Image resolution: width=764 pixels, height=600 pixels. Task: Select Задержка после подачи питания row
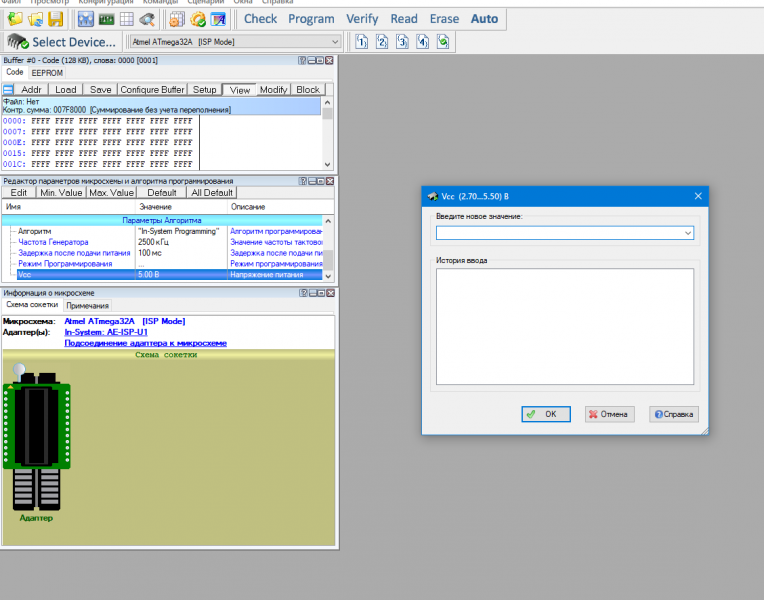[x=162, y=253]
